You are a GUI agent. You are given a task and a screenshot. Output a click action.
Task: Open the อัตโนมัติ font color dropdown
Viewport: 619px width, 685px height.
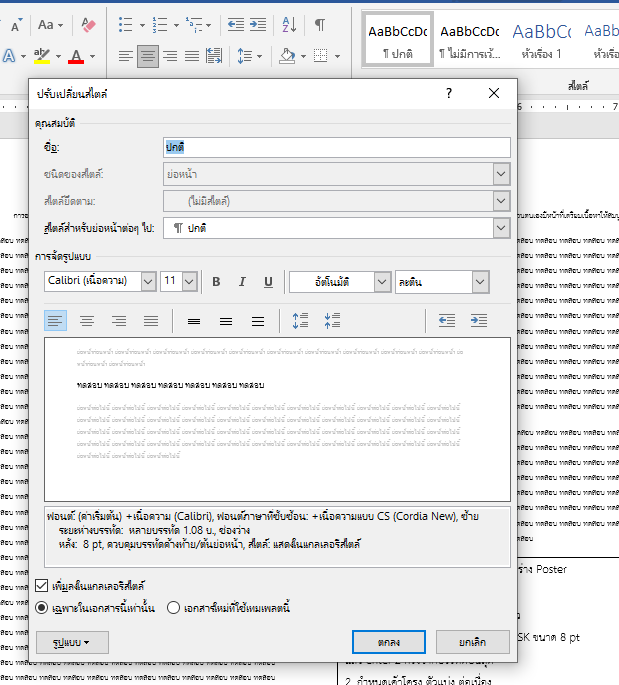pos(381,282)
